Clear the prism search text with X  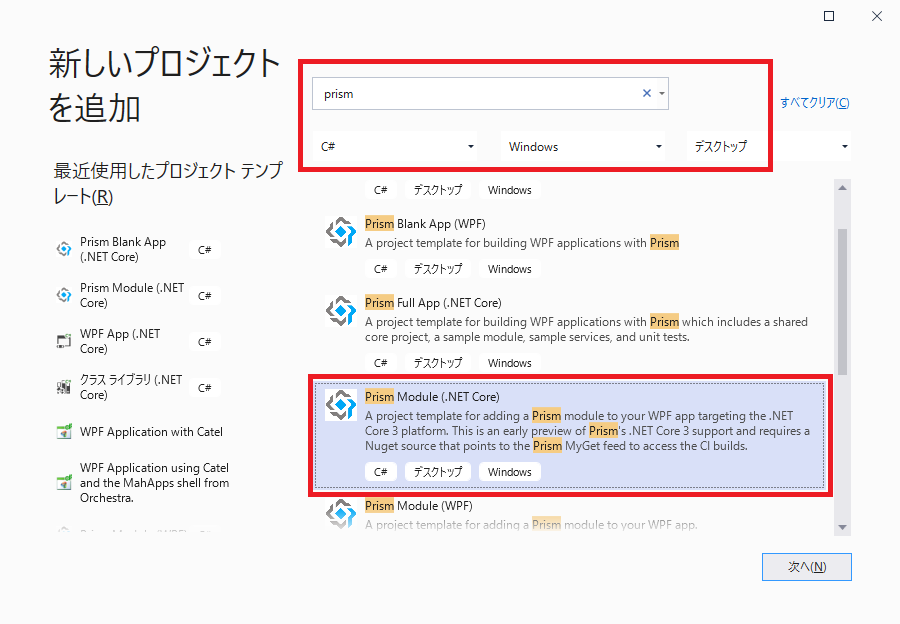pos(647,93)
